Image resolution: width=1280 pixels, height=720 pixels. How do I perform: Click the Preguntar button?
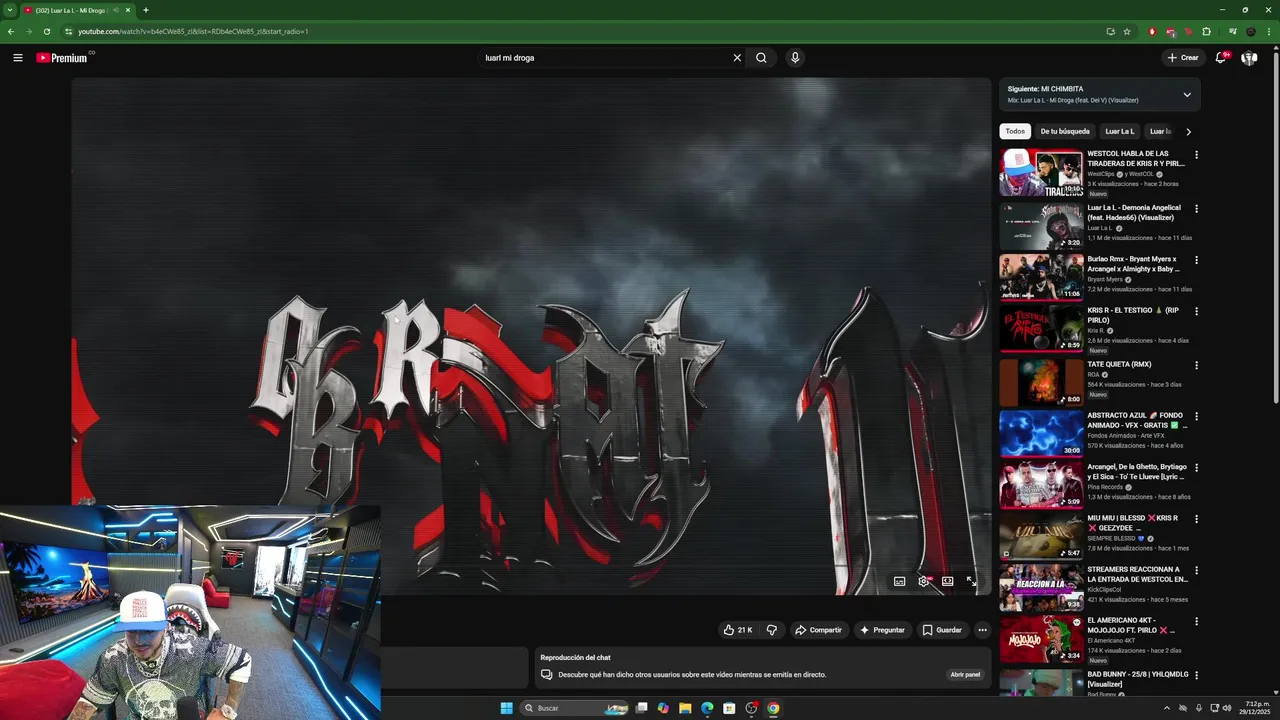point(882,630)
